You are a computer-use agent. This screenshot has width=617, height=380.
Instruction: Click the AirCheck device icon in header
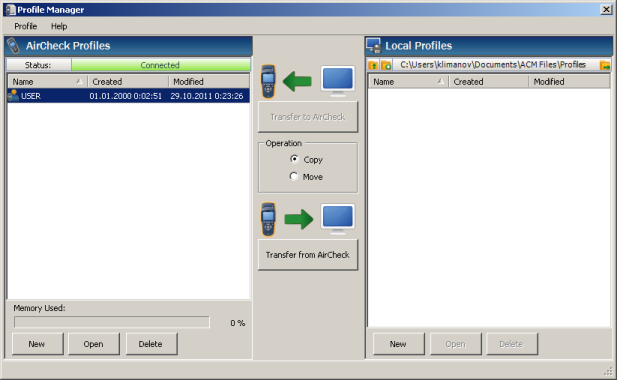tap(14, 46)
